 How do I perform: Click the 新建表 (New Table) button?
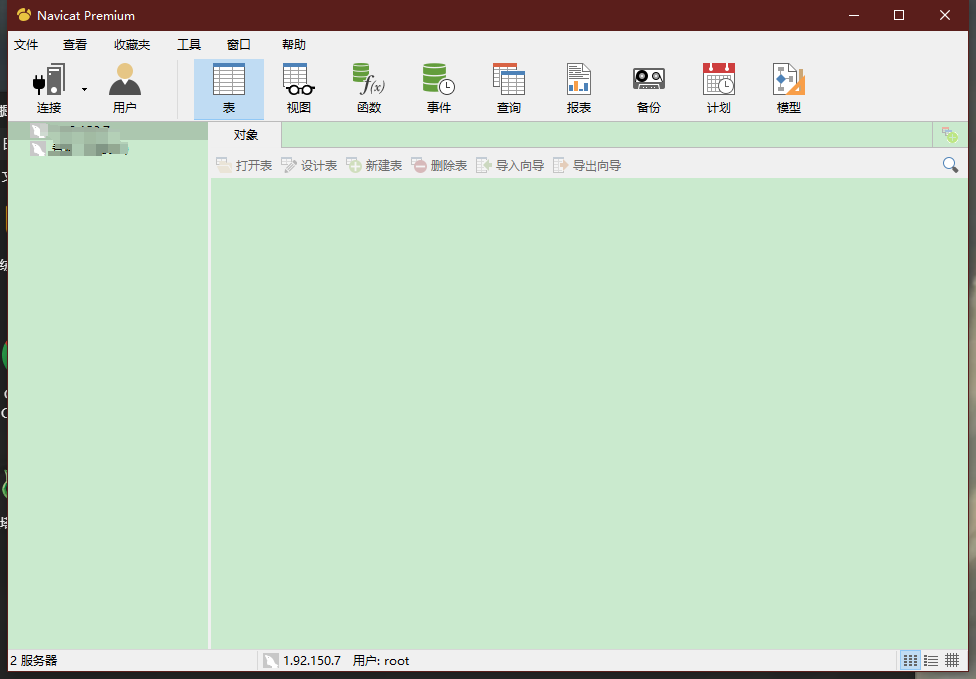tap(374, 165)
